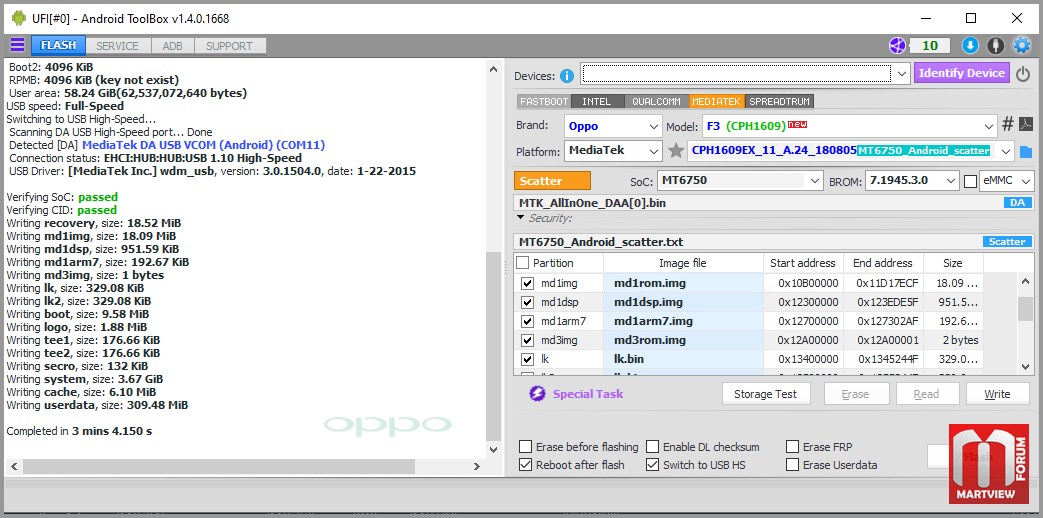Open the BROM version dropdown
The image size is (1043, 518).
(912, 181)
